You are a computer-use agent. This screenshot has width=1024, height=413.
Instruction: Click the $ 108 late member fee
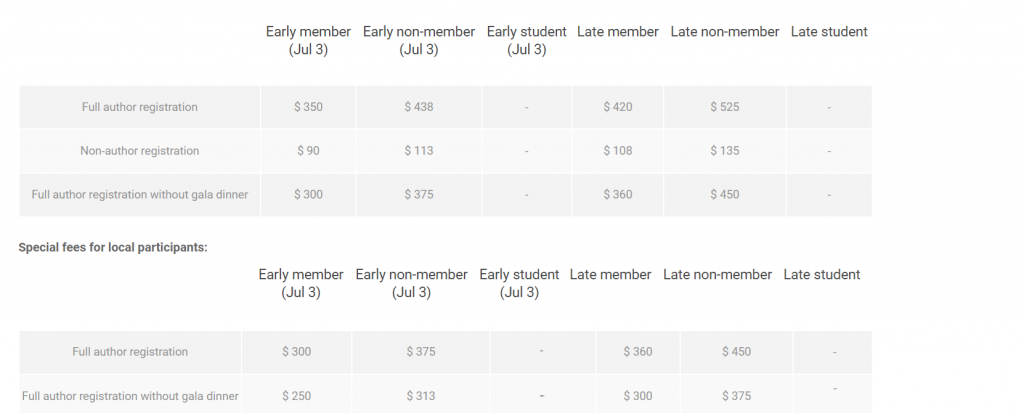tap(618, 151)
